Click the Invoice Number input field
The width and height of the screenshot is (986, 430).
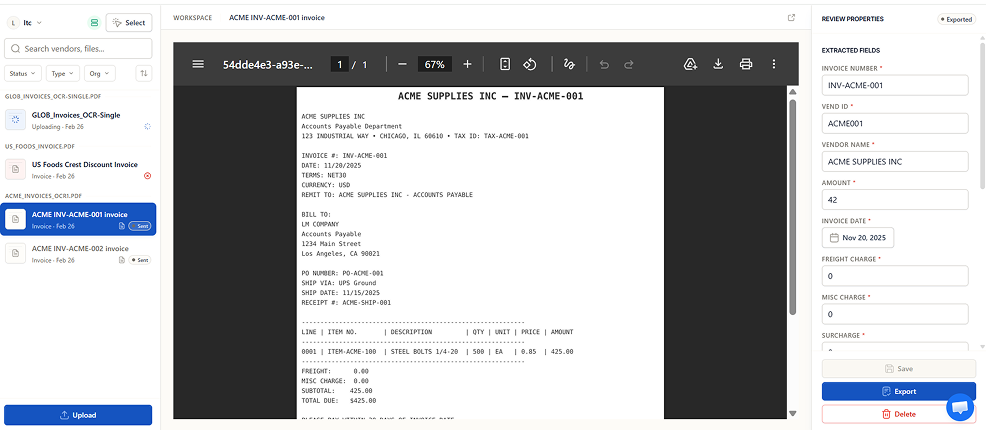895,86
